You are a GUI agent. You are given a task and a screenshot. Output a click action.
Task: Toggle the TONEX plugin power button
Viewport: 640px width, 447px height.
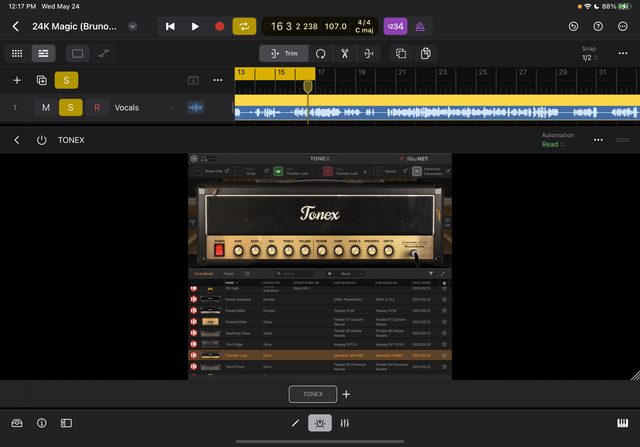pos(41,140)
